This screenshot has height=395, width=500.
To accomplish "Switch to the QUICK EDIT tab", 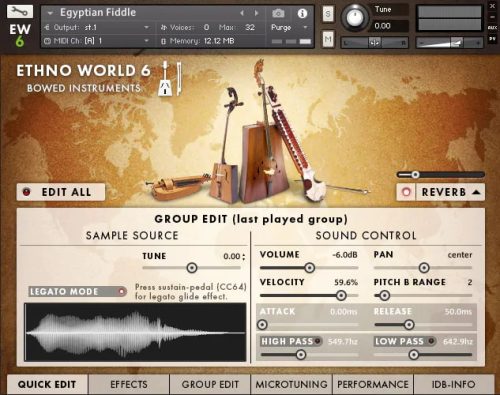I will (47, 384).
